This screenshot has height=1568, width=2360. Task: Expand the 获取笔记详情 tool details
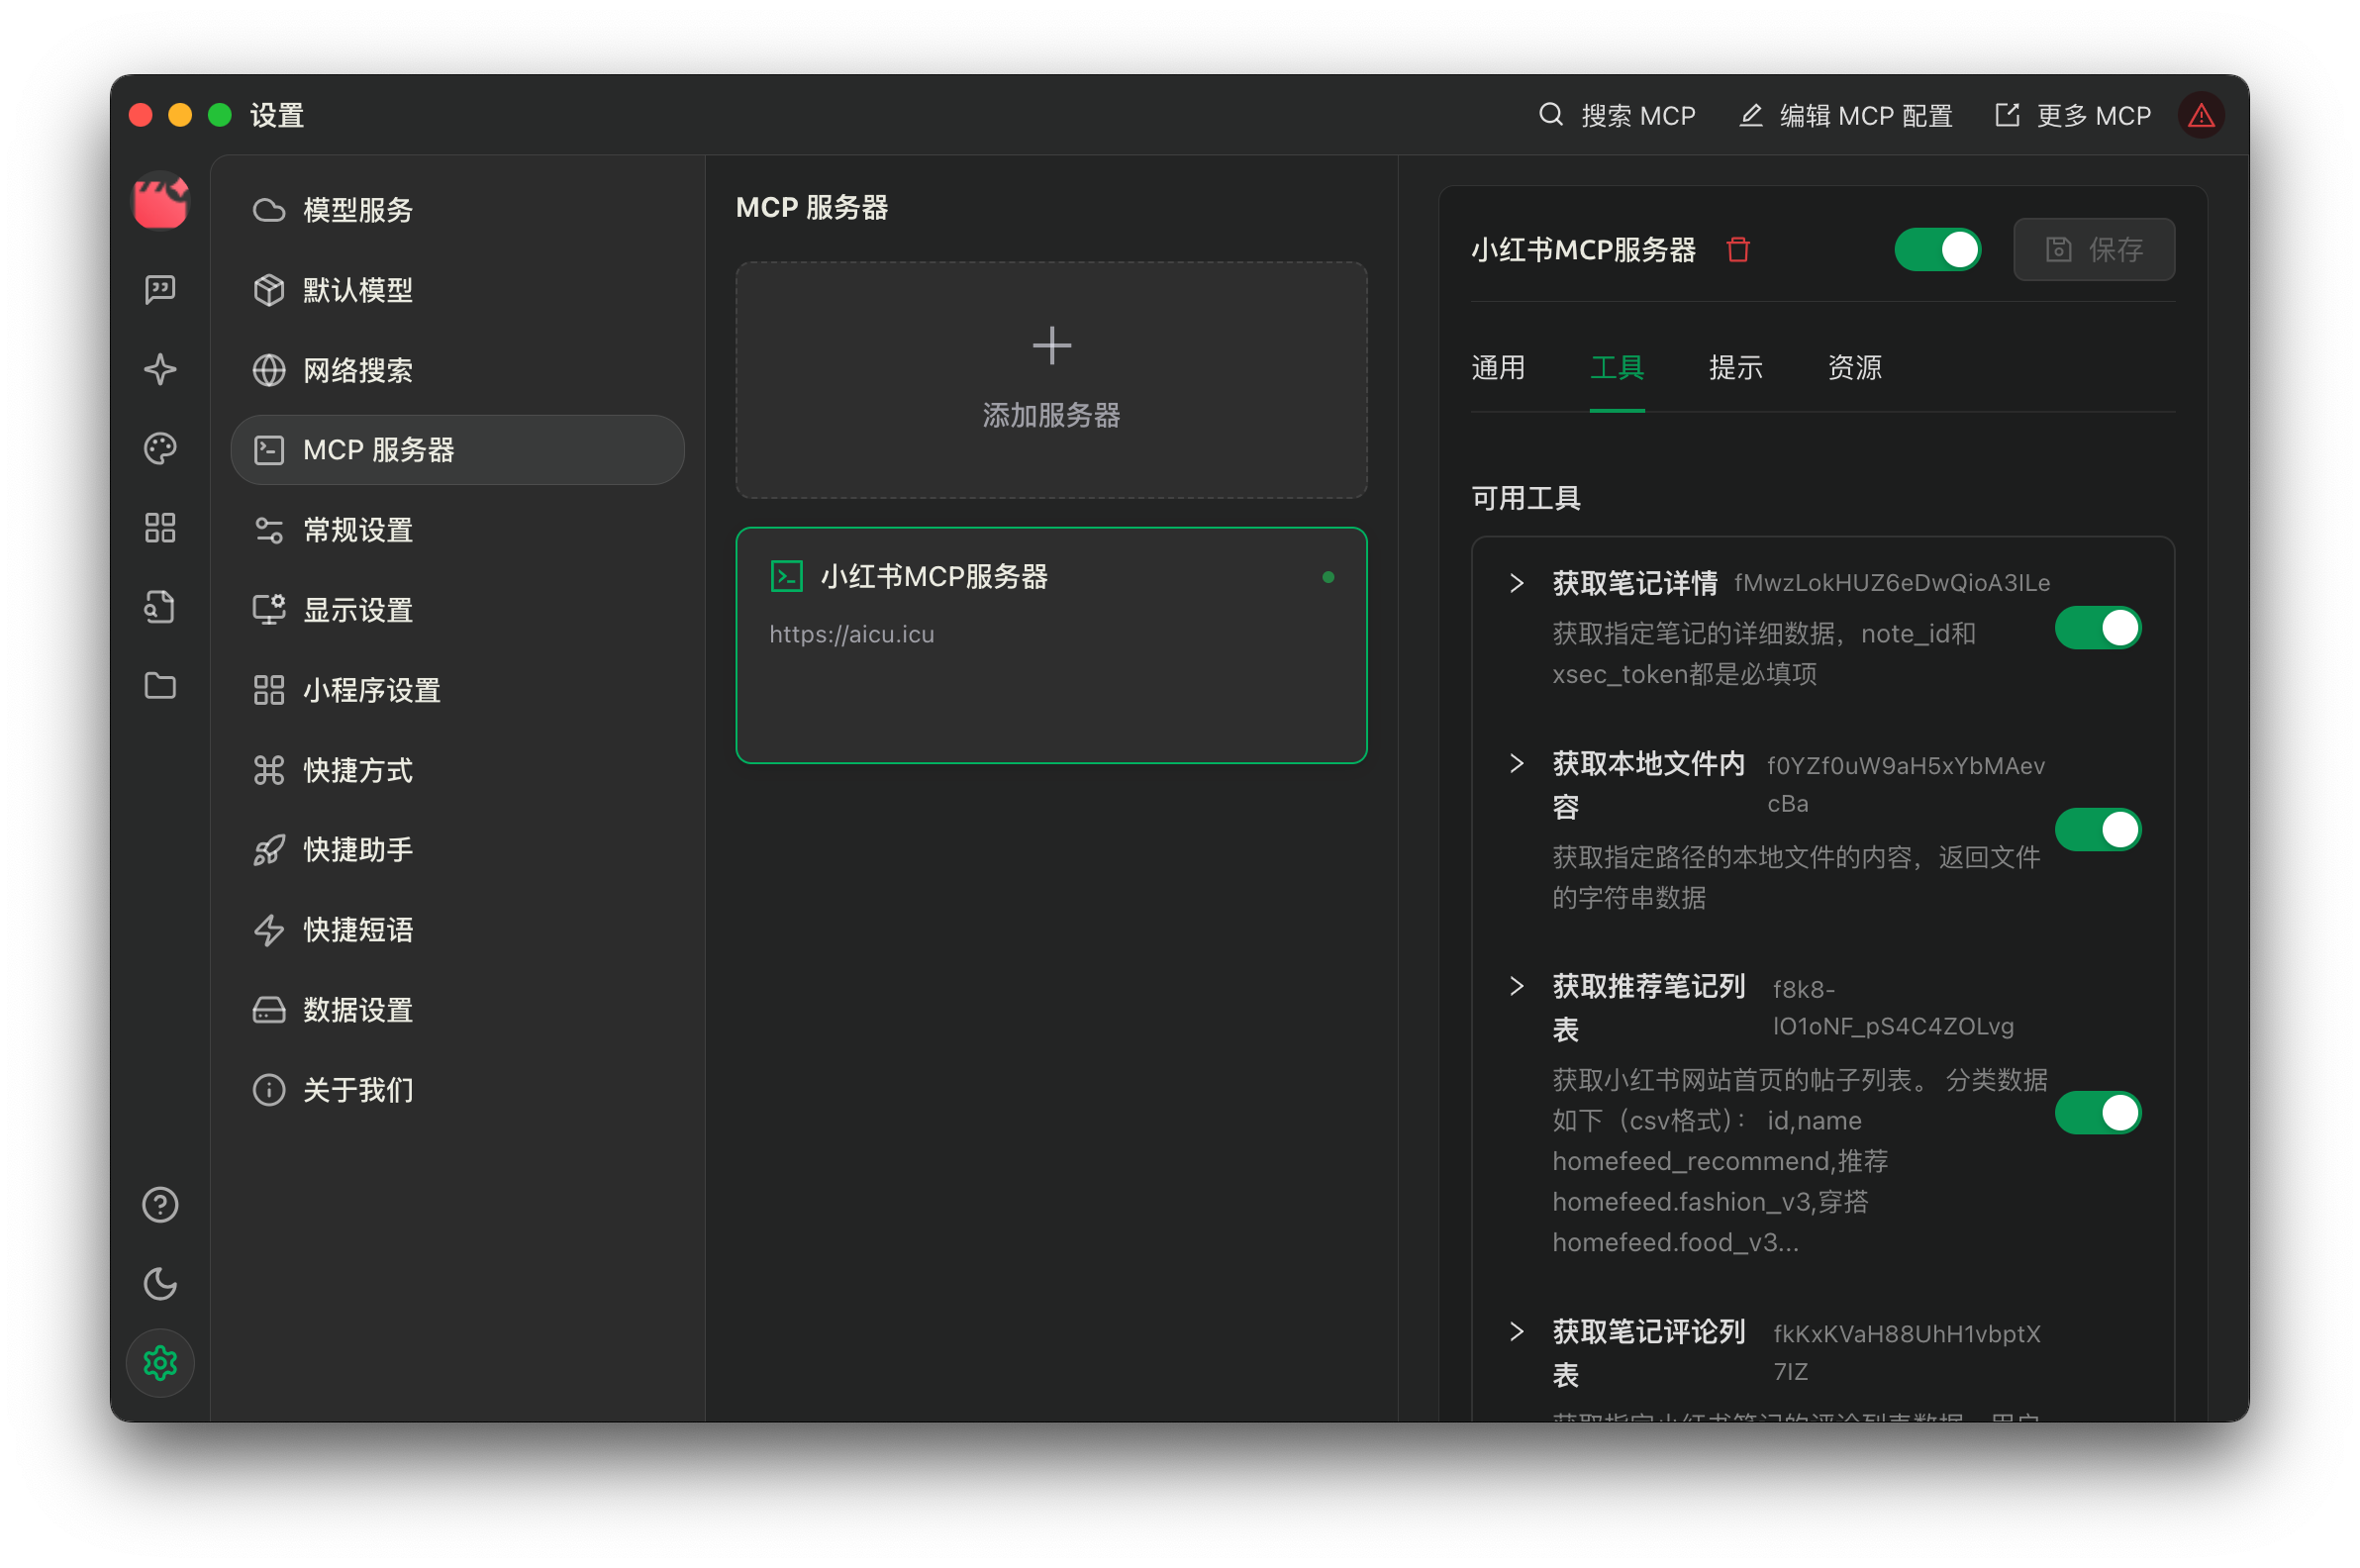point(1517,583)
